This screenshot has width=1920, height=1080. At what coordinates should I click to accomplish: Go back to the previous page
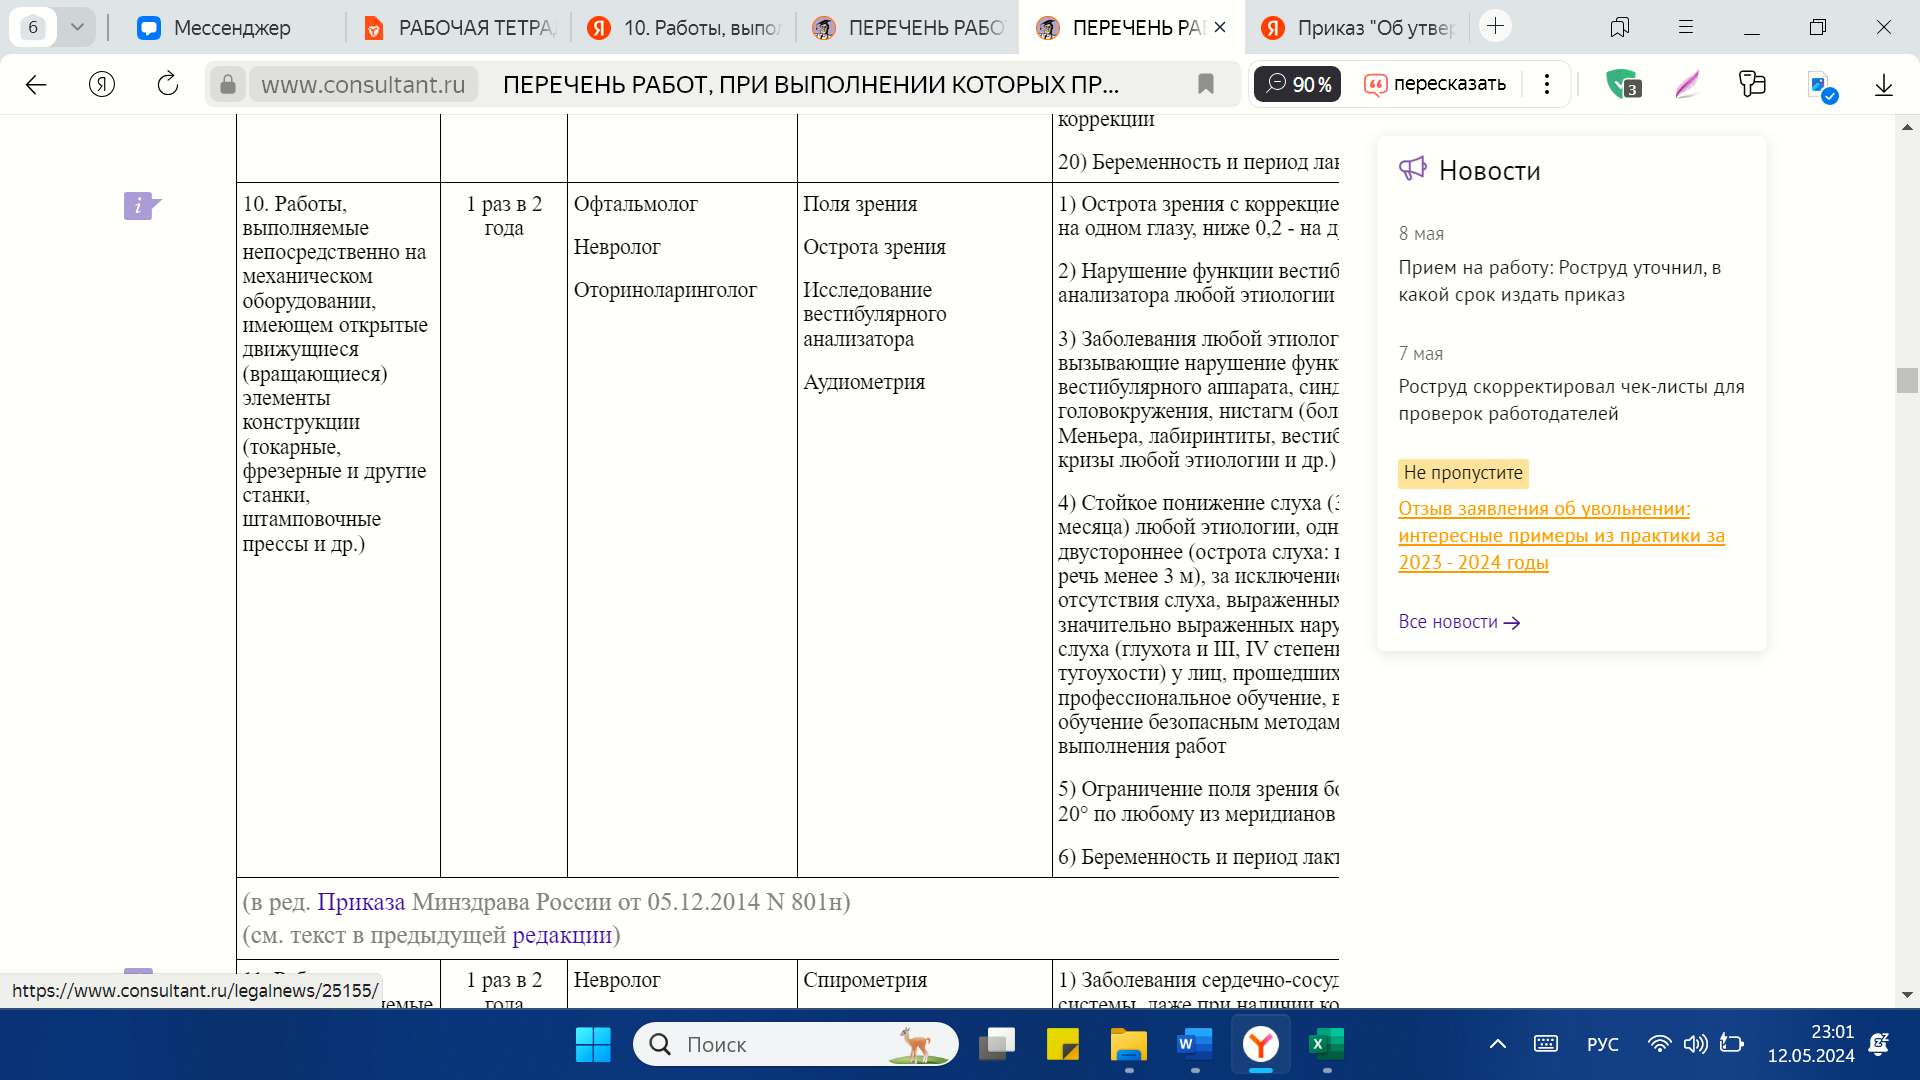coord(36,85)
